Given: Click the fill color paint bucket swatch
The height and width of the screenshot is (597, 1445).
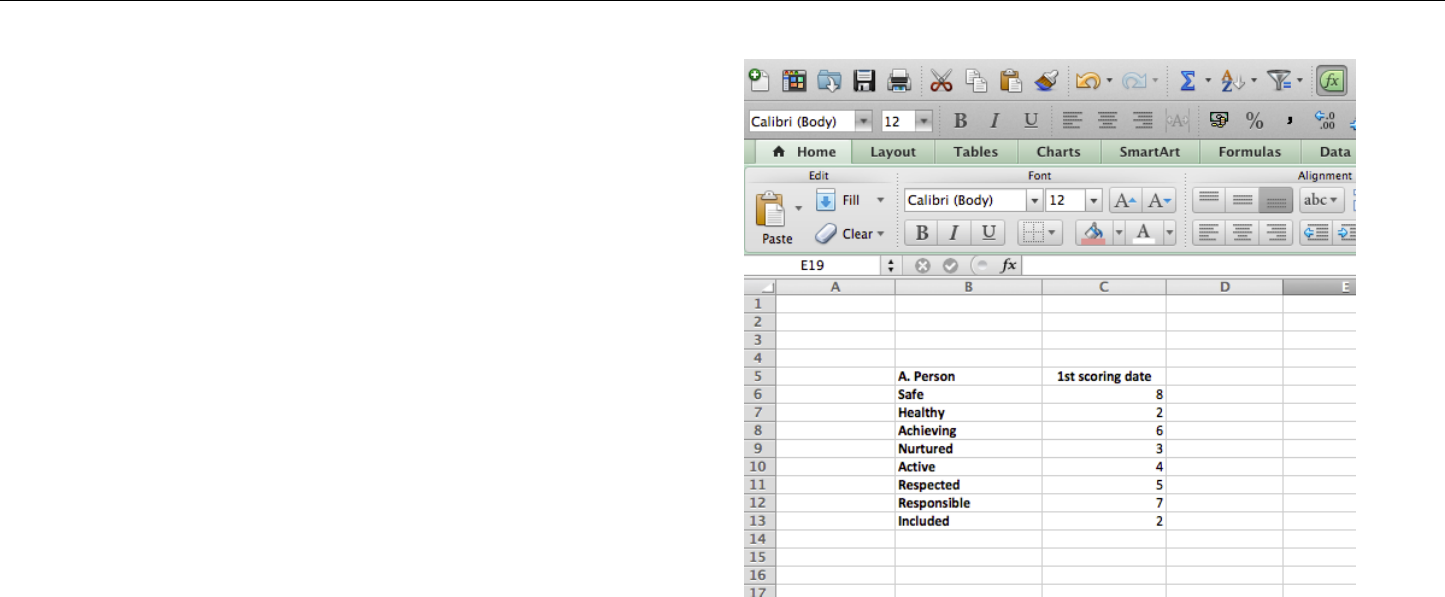Looking at the screenshot, I should [x=1094, y=233].
